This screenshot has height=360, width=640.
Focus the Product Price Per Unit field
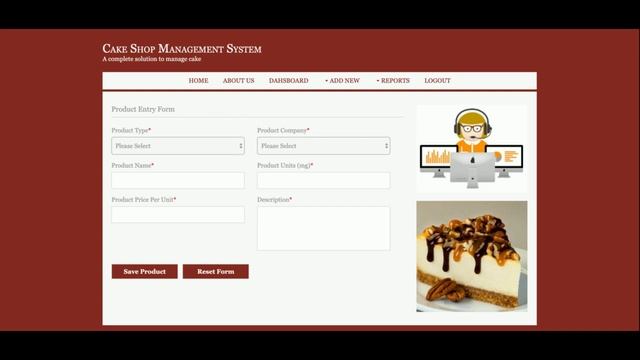click(178, 215)
